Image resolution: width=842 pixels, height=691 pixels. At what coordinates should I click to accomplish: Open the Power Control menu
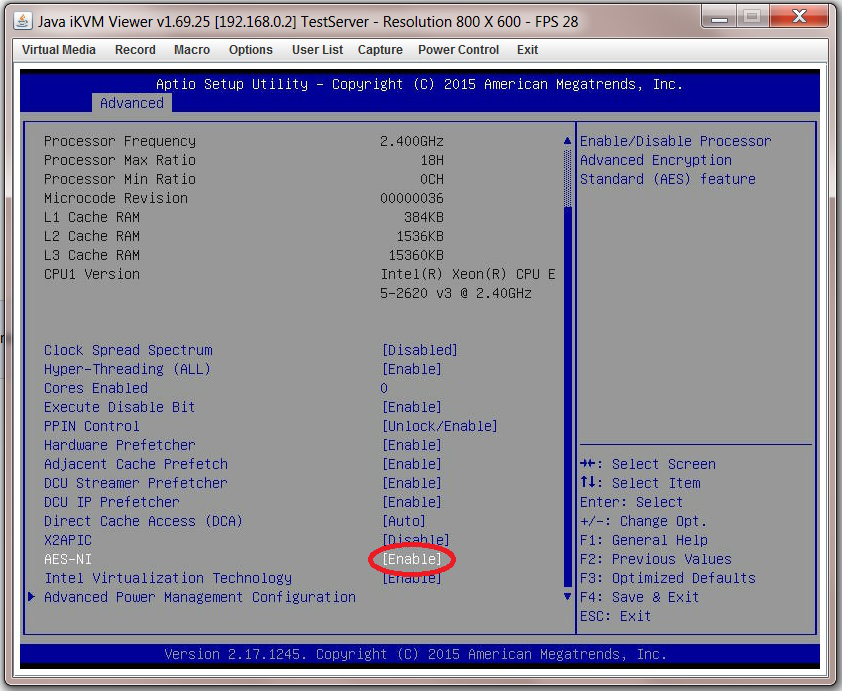[458, 49]
